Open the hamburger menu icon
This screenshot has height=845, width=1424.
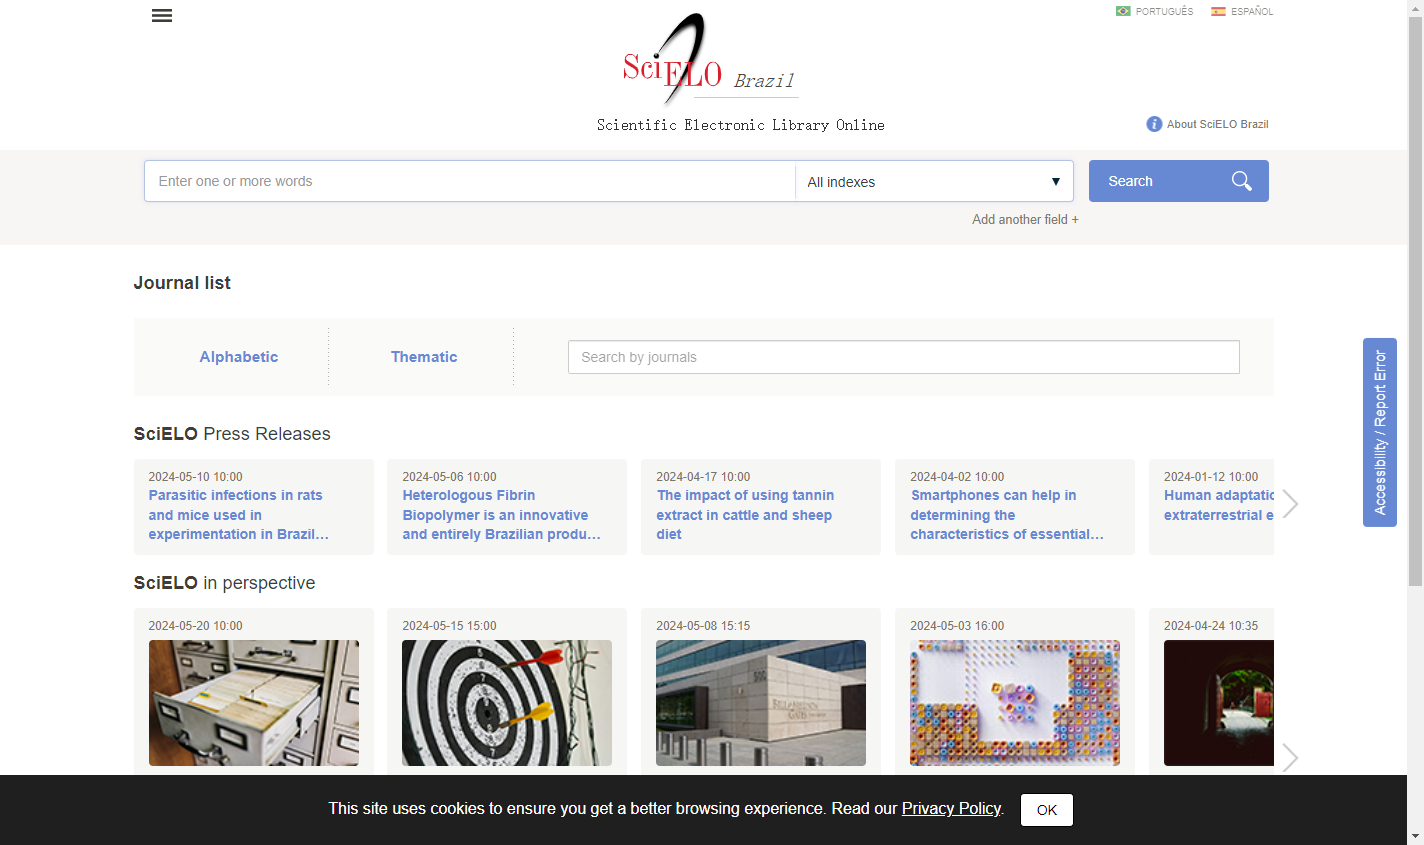[x=162, y=15]
